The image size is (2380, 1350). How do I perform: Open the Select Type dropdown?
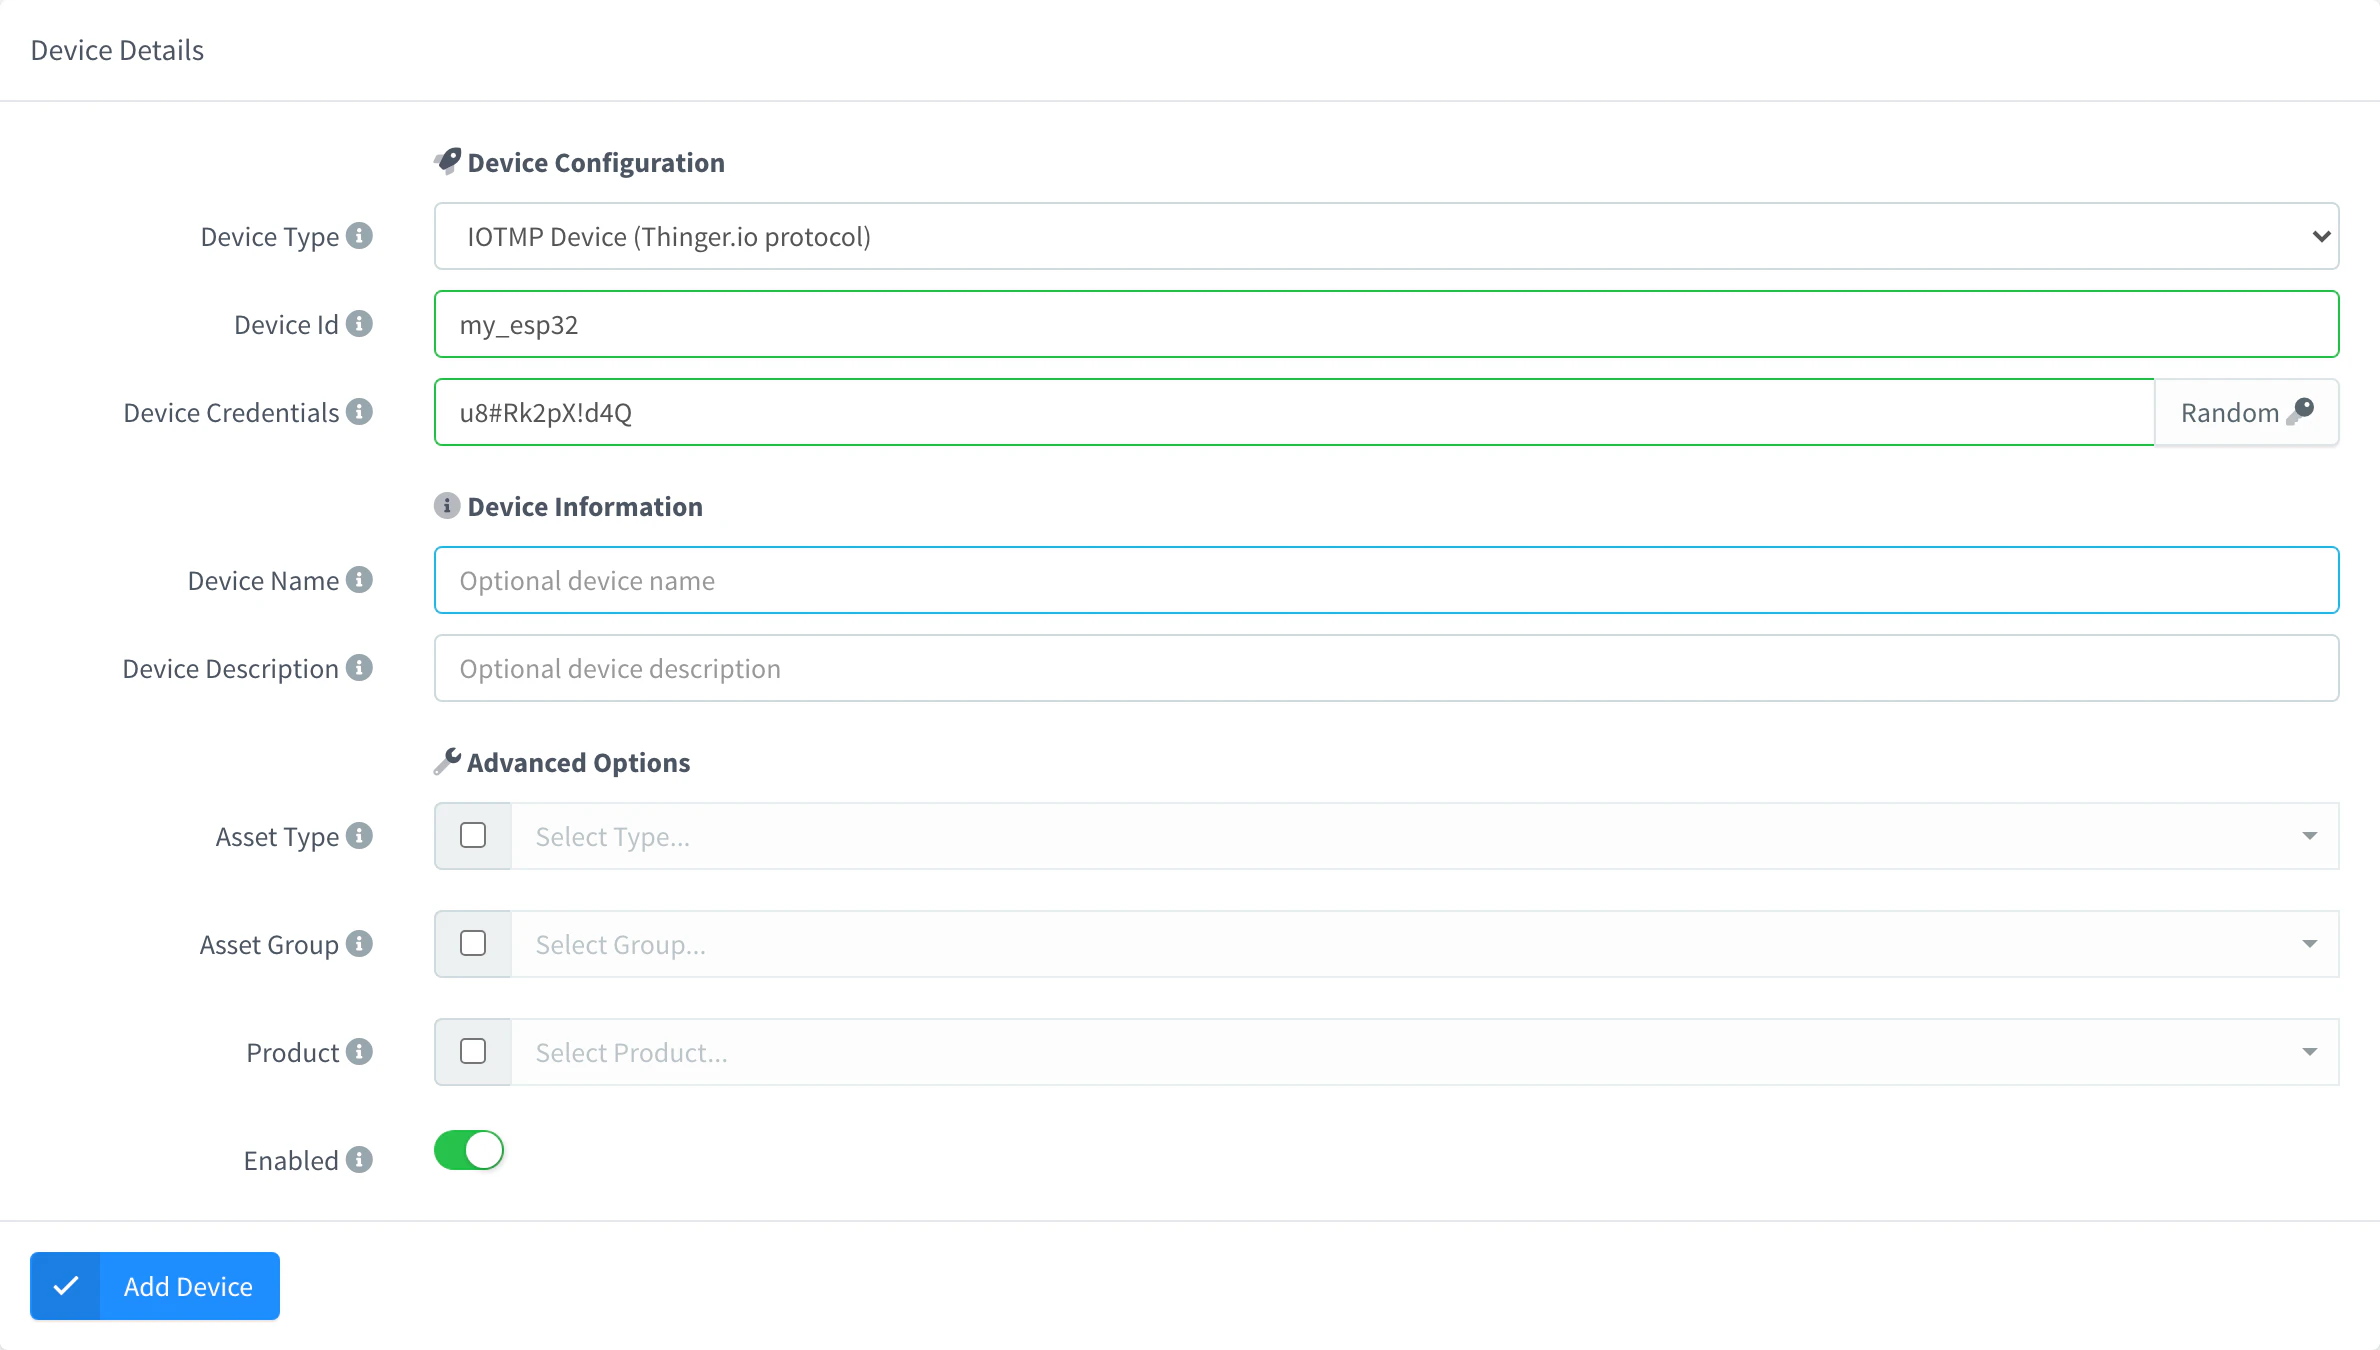point(1424,836)
